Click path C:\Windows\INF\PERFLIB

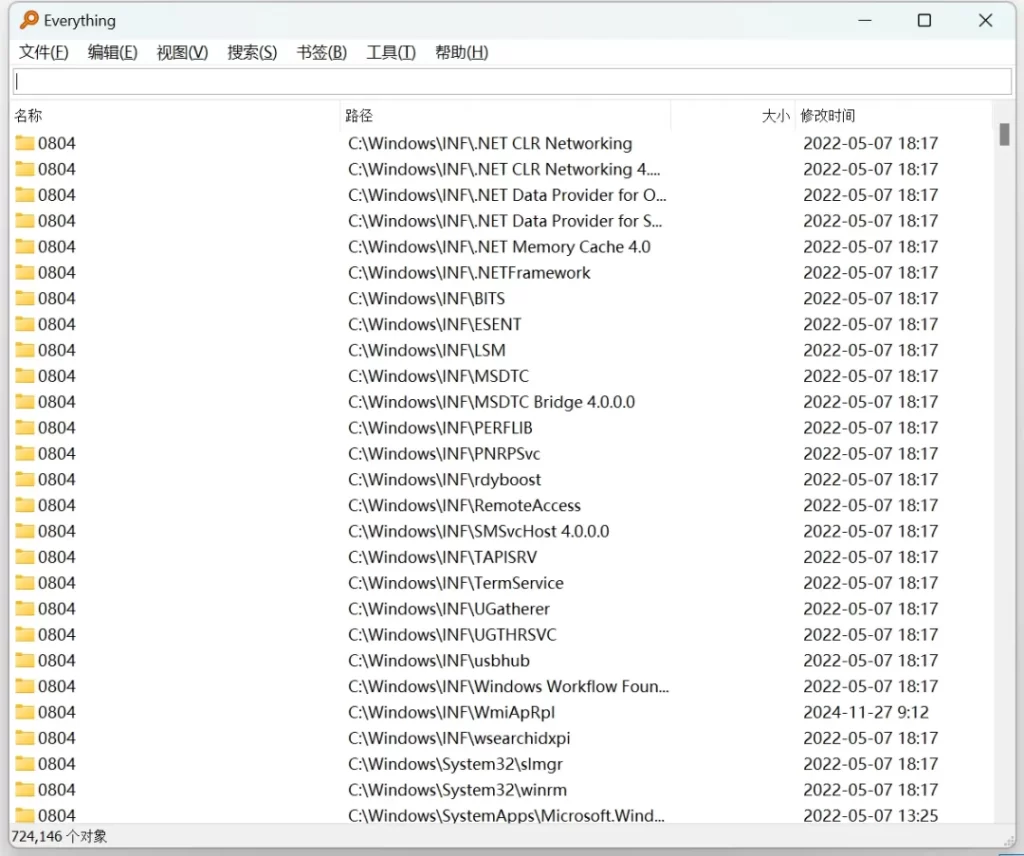tap(440, 428)
